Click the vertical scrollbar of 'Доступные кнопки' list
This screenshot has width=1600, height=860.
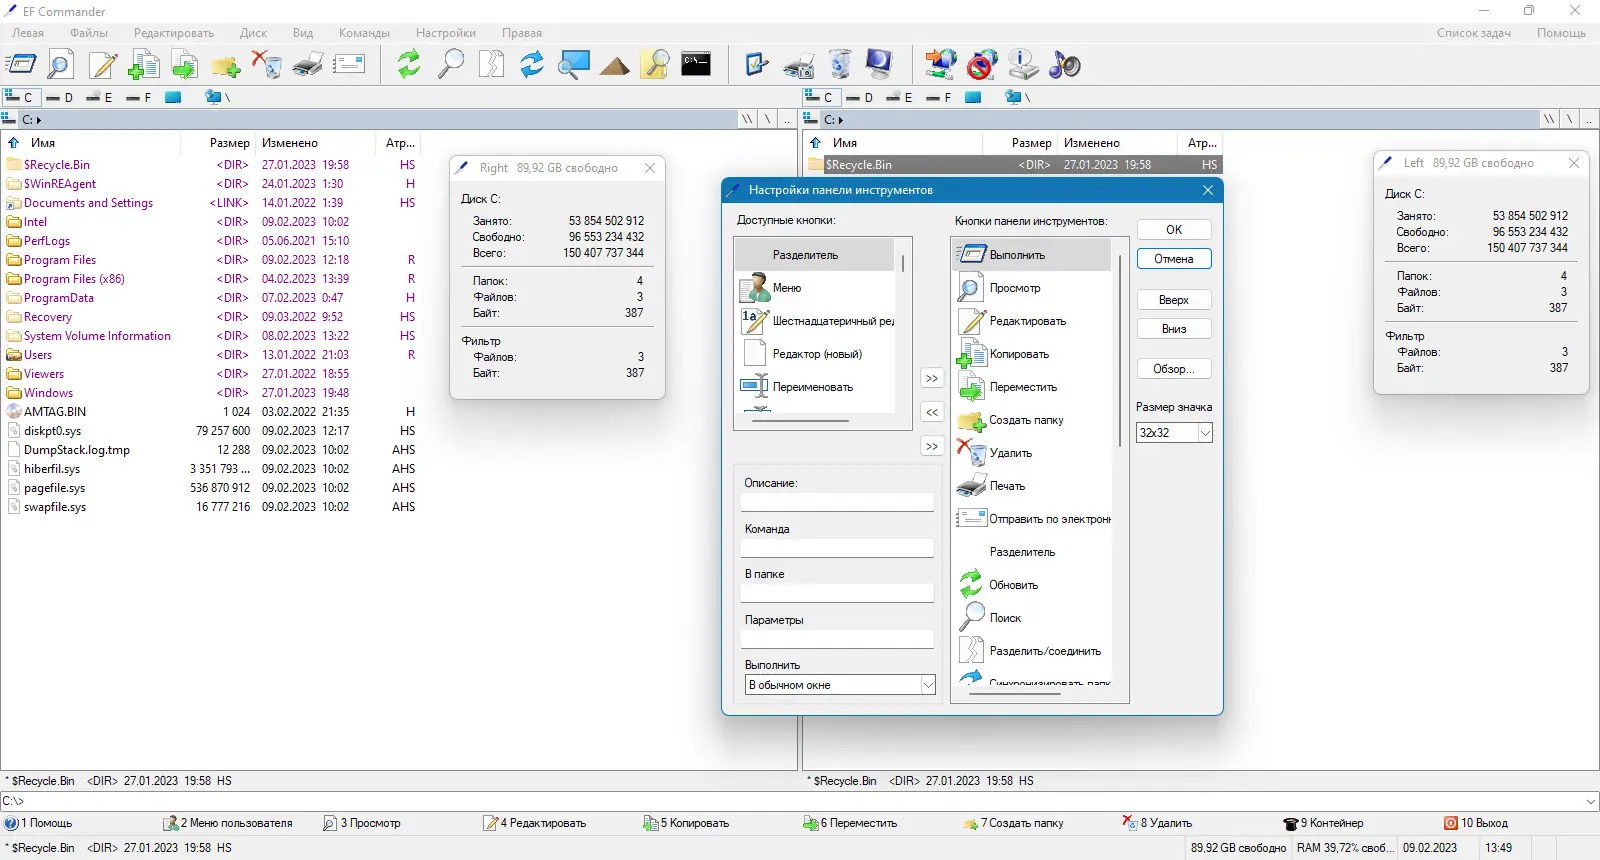(903, 263)
